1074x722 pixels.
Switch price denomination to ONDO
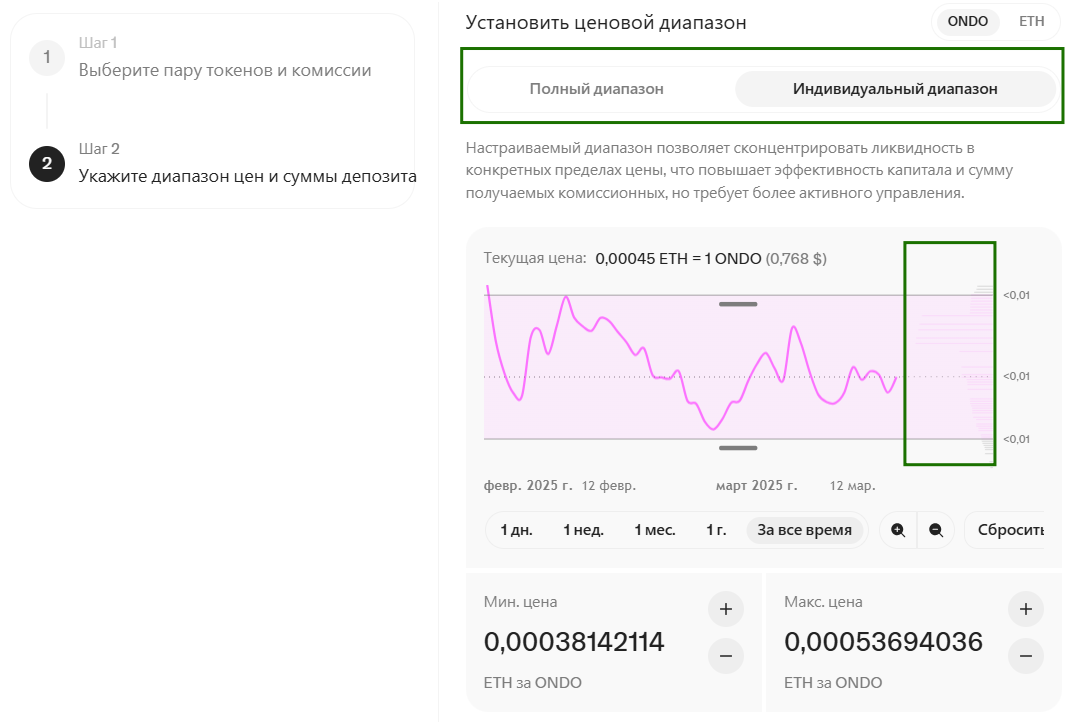click(967, 21)
